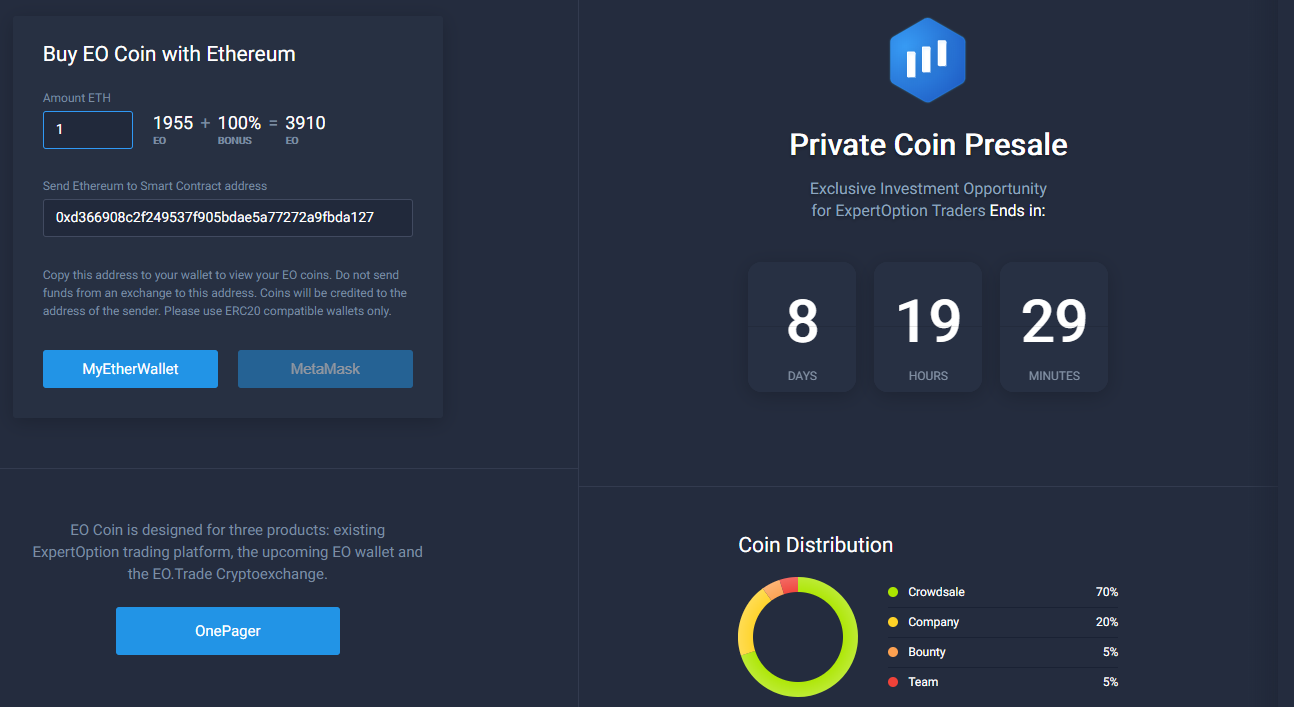Click the 19 HOURS countdown tile
Viewport: 1294px width, 707px height.
coord(928,327)
